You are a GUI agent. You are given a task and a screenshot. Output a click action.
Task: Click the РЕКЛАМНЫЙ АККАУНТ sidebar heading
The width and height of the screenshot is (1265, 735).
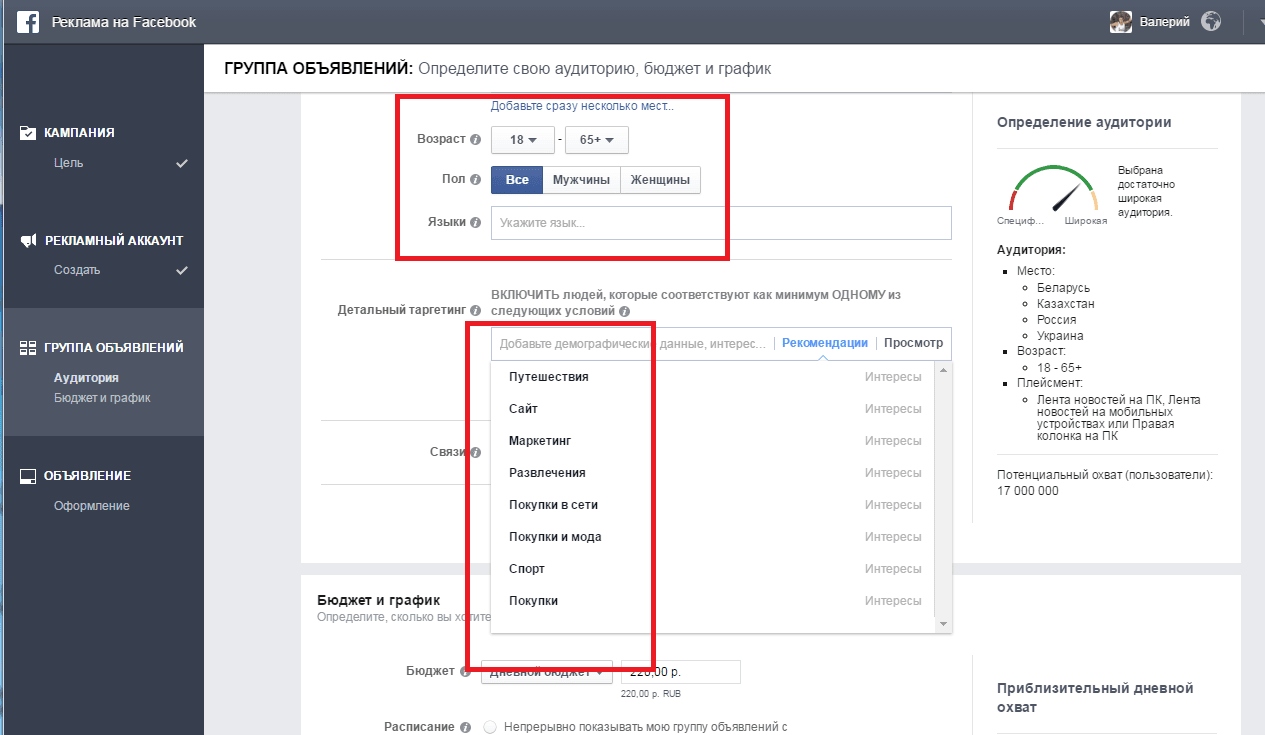tap(114, 240)
